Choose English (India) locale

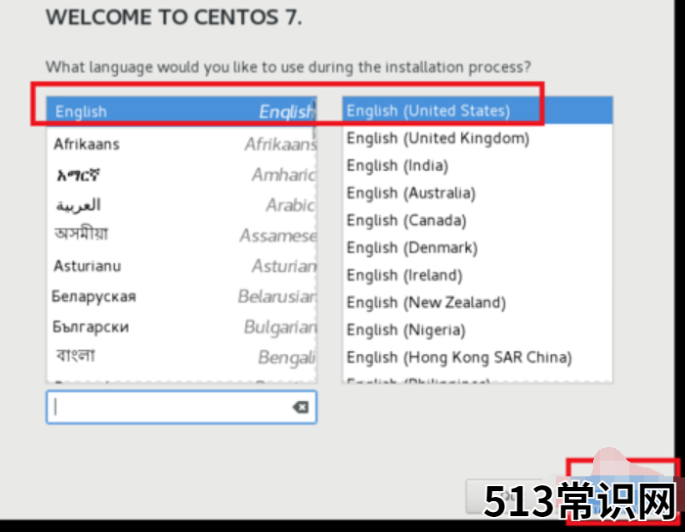477,166
